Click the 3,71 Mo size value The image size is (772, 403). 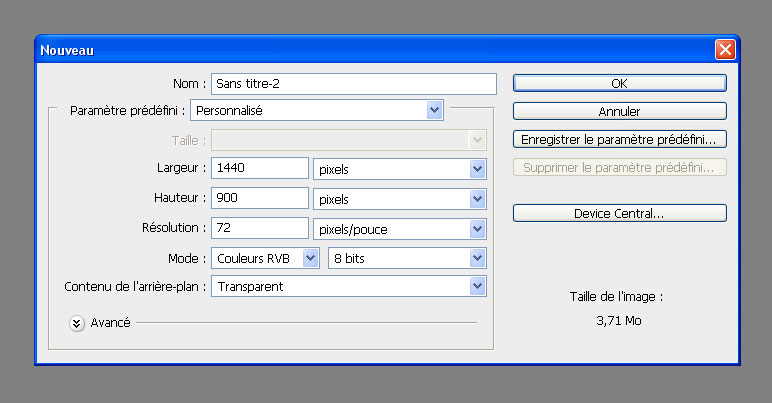[619, 321]
